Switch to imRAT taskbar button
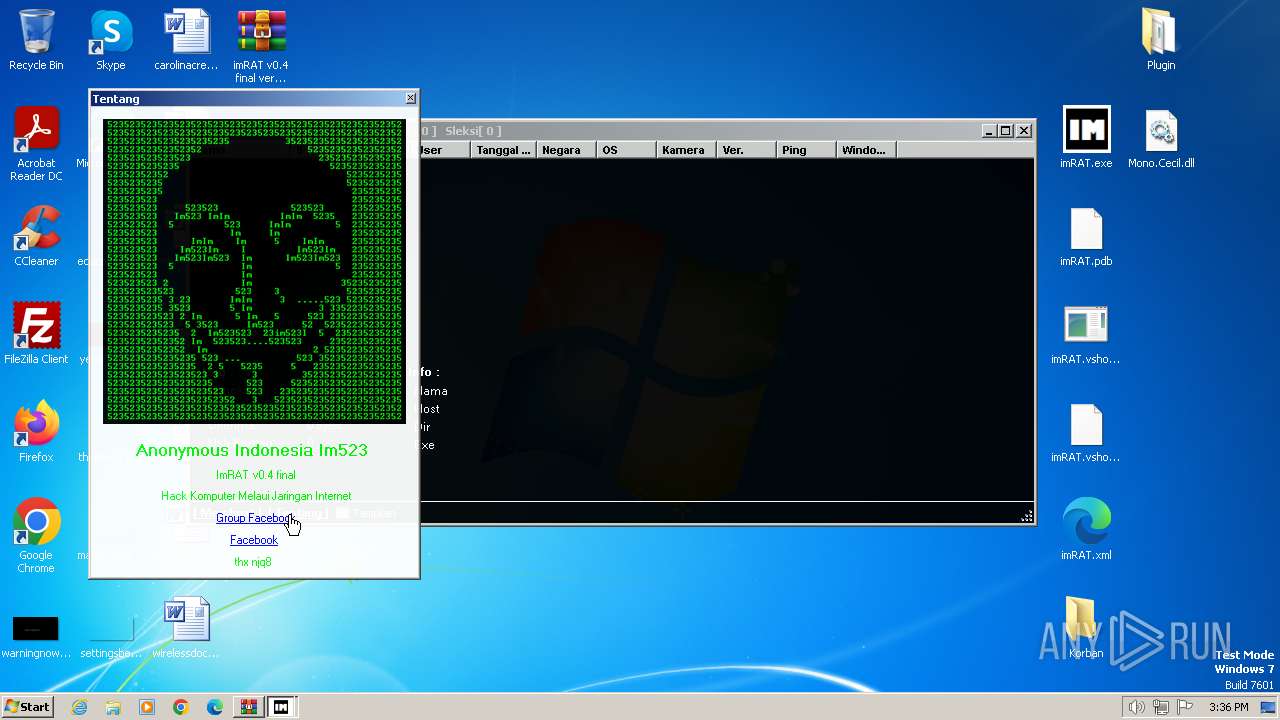 281,707
